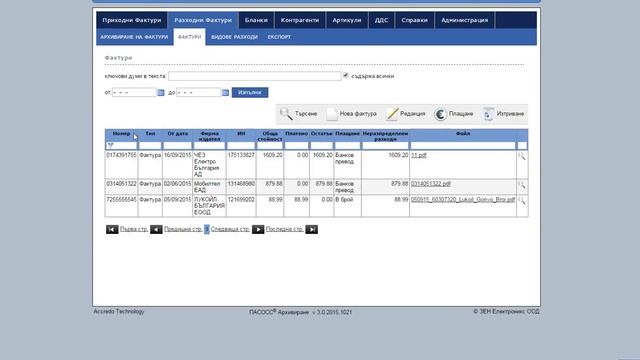Click the Предишна стр. link
The image size is (640, 360).
click(183, 229)
